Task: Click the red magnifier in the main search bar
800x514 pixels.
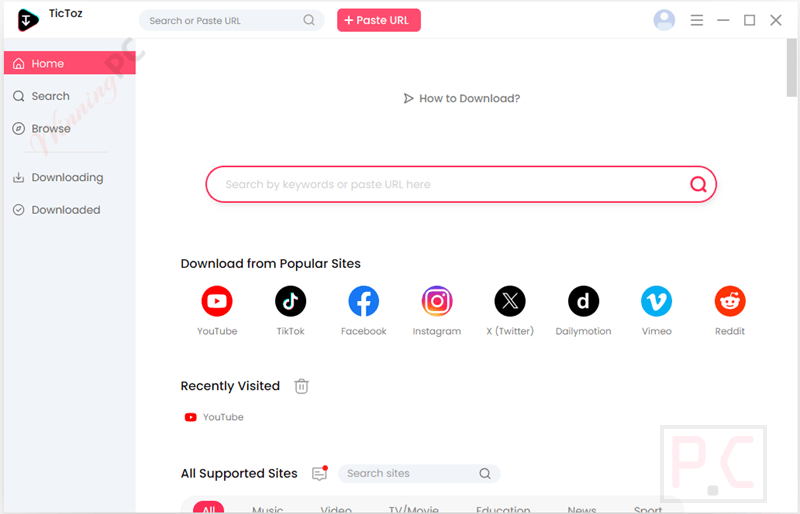Action: (x=698, y=184)
